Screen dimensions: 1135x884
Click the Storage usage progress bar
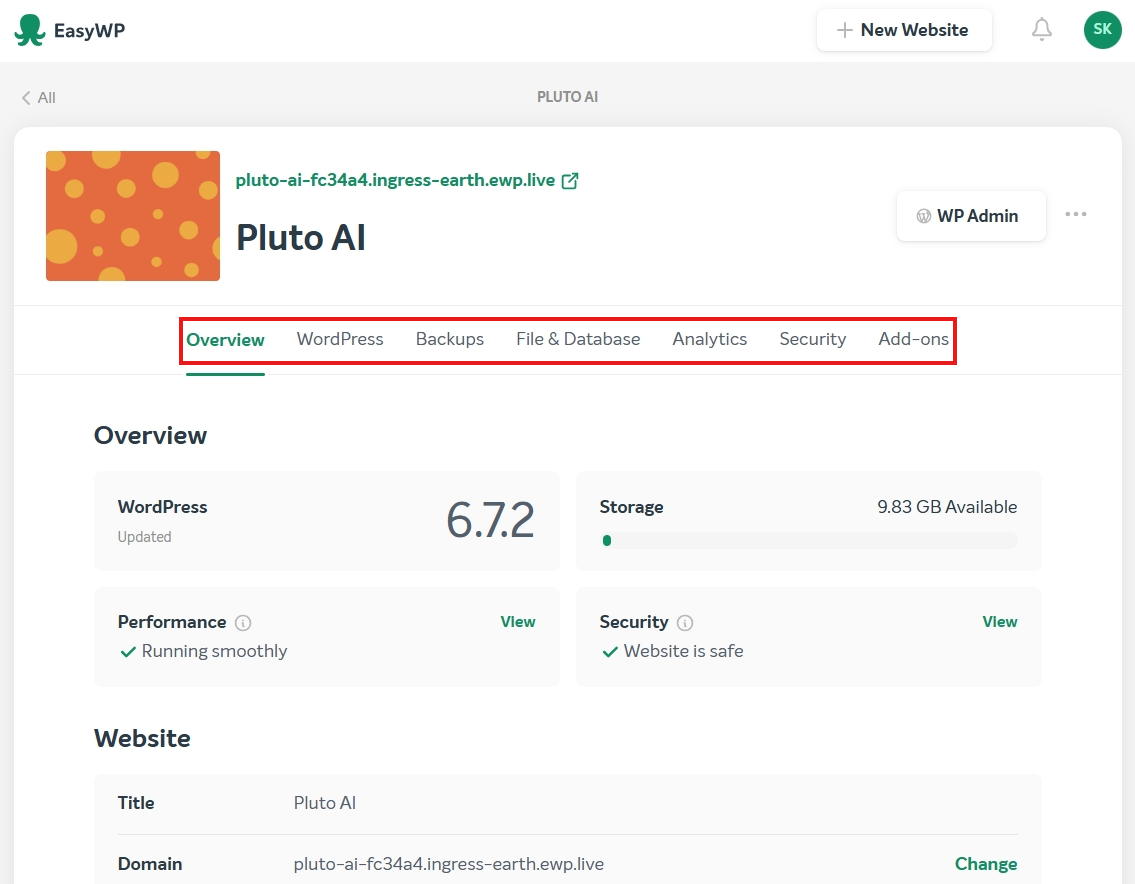(x=809, y=540)
